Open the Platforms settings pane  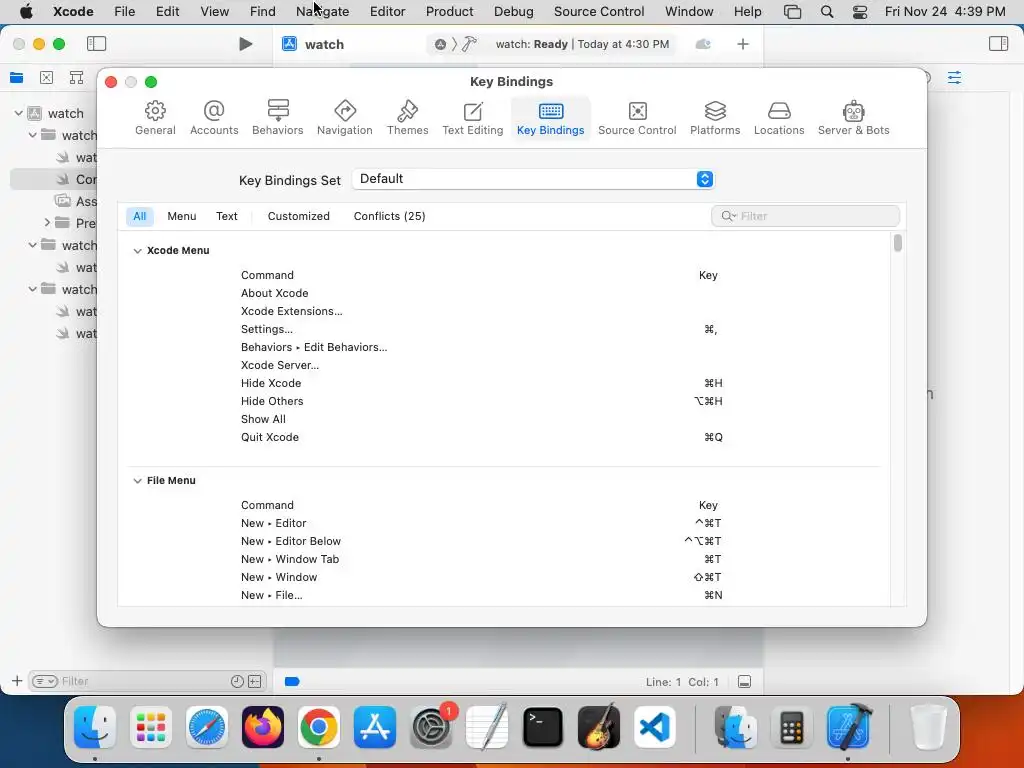(715, 118)
